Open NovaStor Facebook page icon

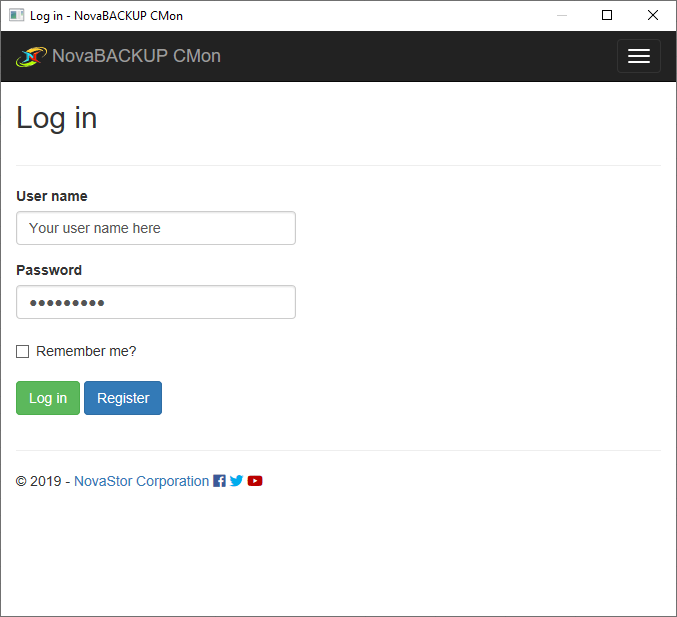[219, 481]
